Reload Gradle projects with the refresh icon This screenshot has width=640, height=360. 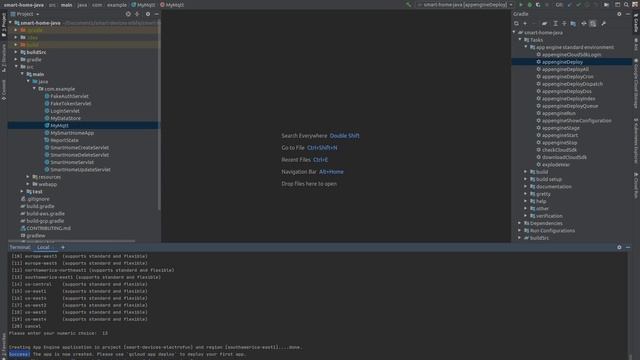[517, 24]
